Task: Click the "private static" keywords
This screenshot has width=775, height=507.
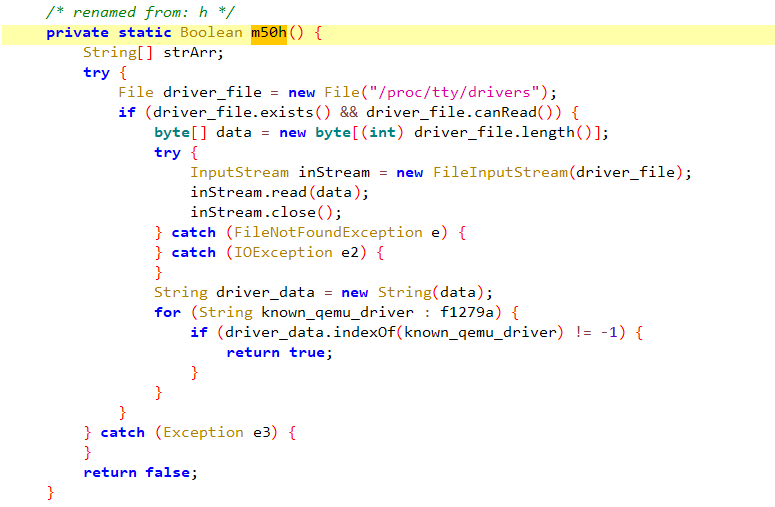Action: [x=109, y=33]
